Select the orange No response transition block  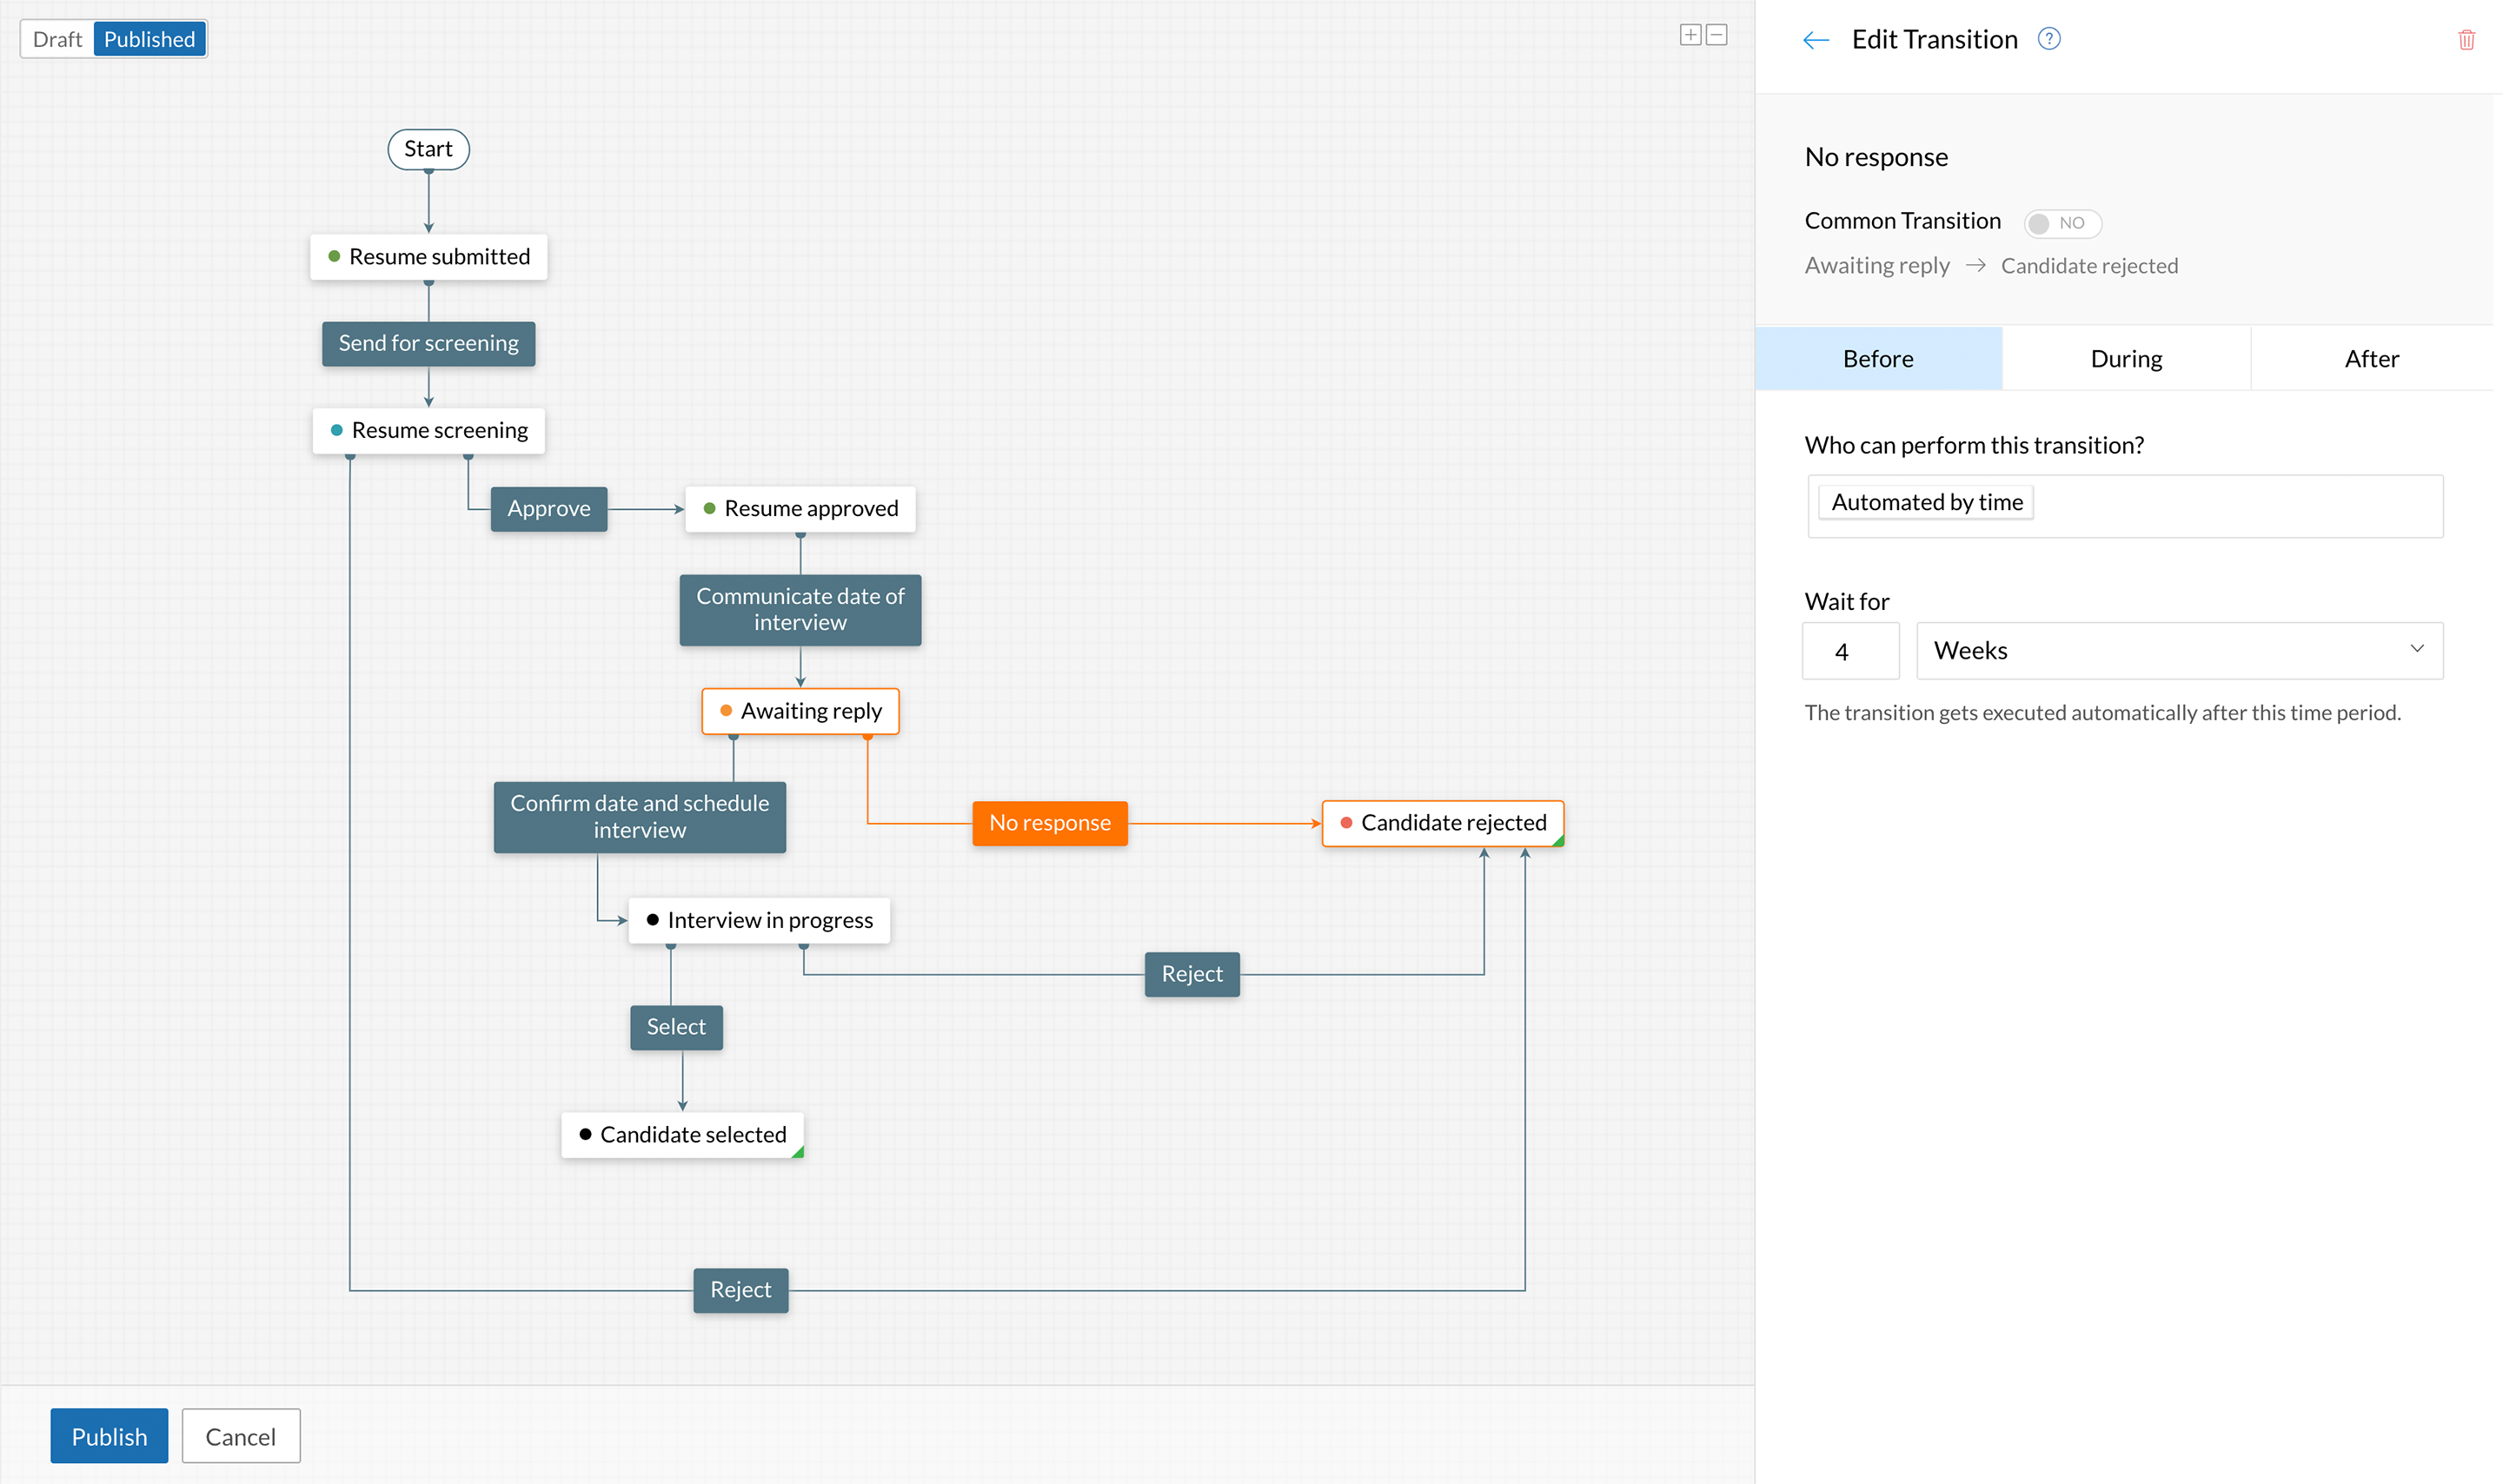1049,823
